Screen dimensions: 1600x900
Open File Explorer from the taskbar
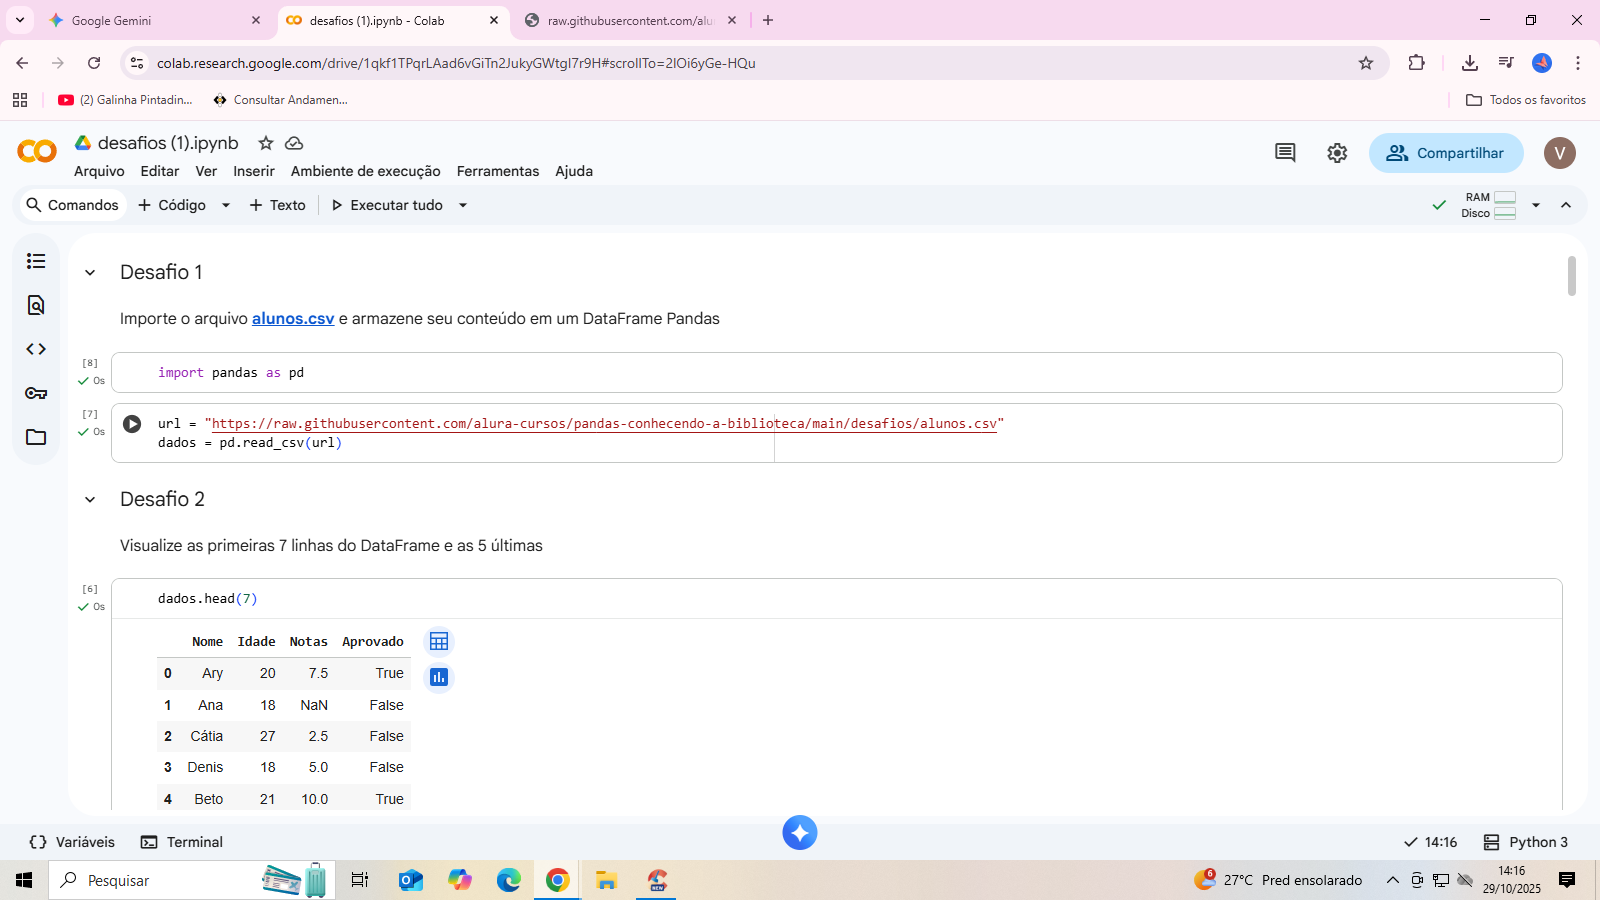606,880
